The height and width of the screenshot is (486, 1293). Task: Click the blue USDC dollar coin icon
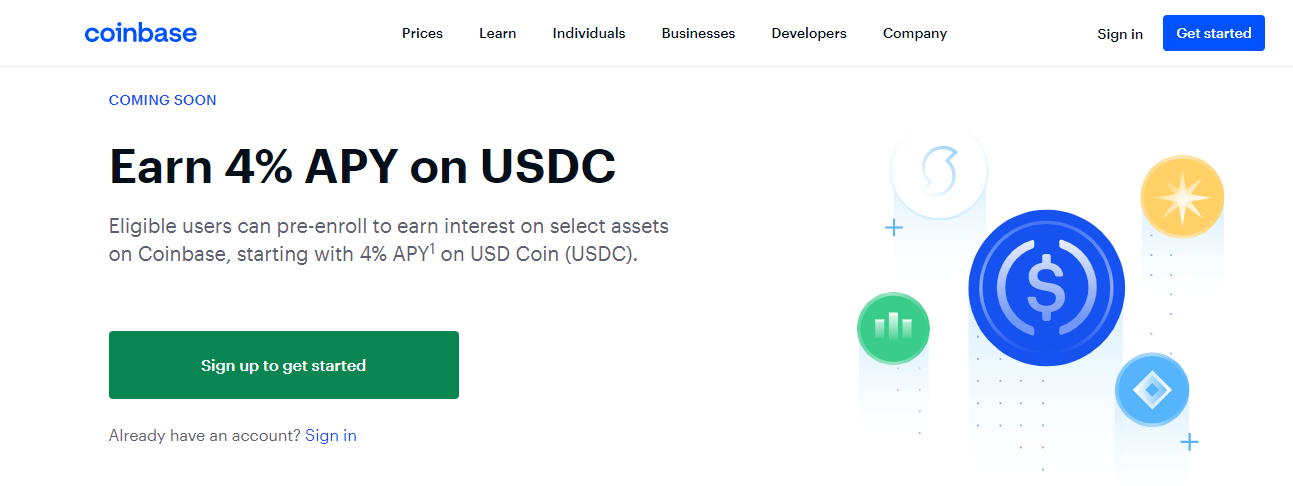[1046, 288]
